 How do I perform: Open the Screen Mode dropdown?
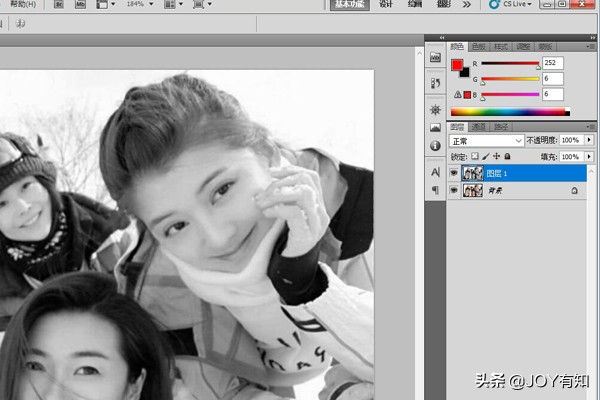point(202,5)
